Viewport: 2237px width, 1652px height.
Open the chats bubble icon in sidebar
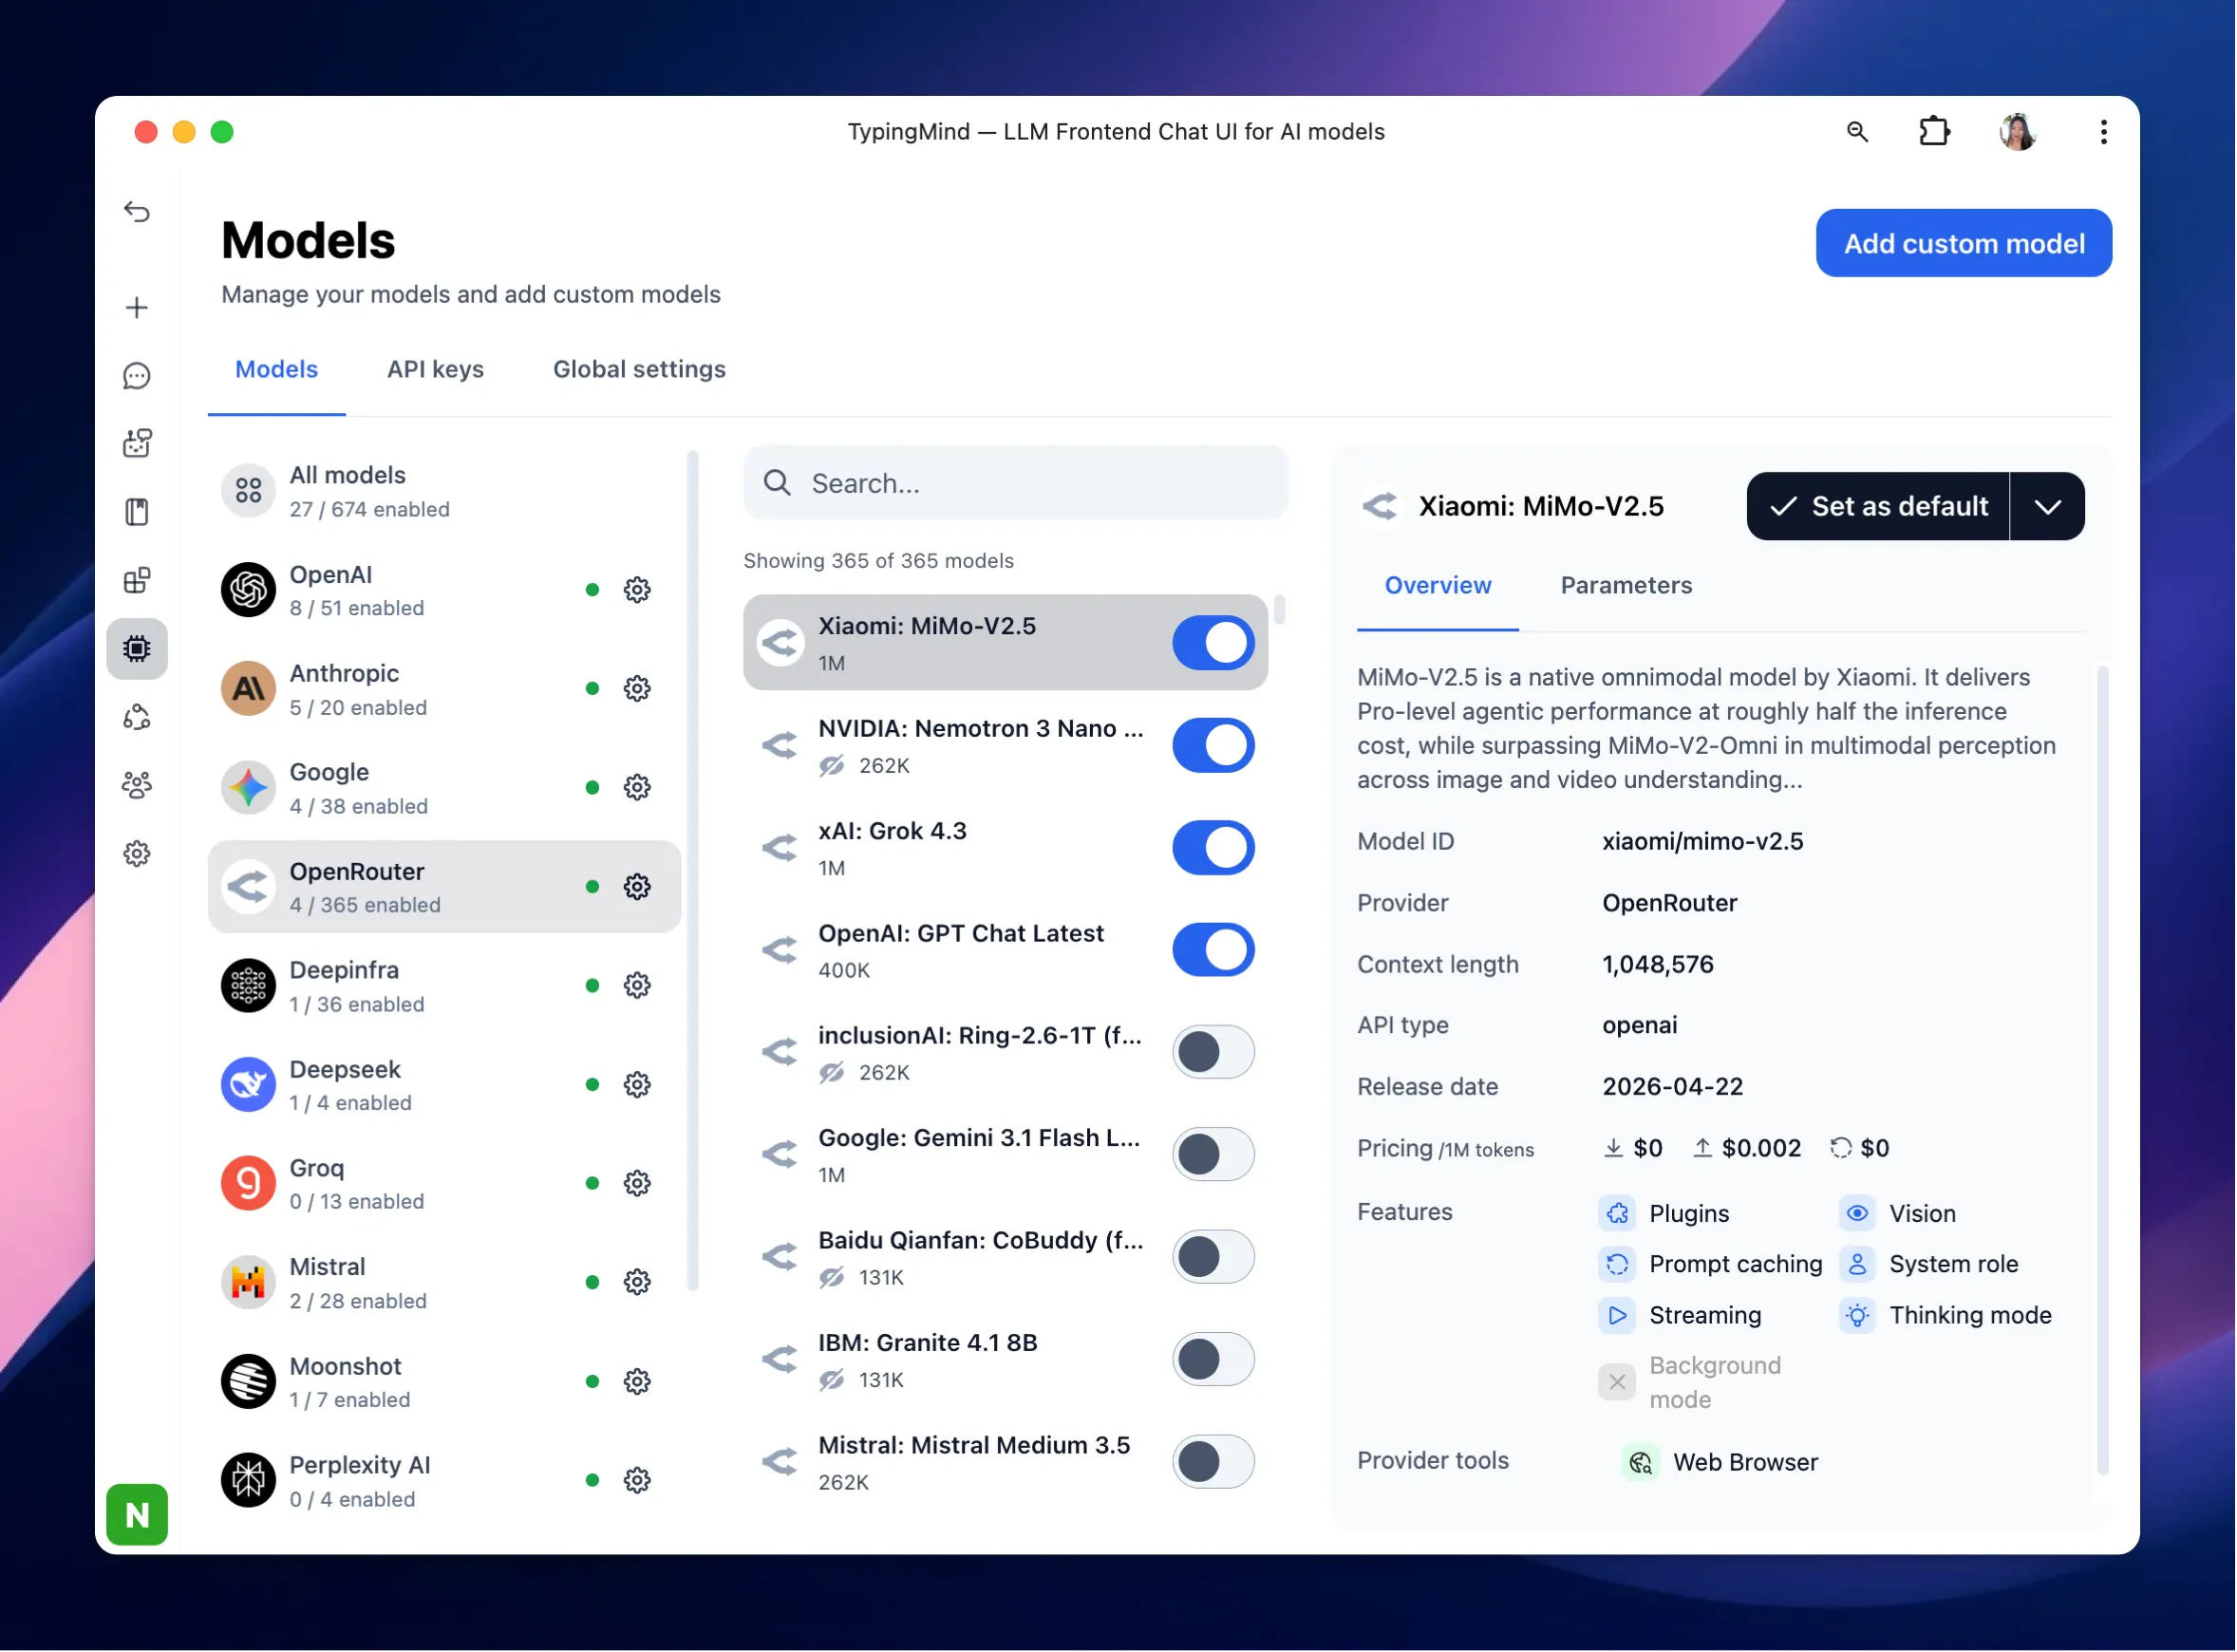(x=137, y=376)
